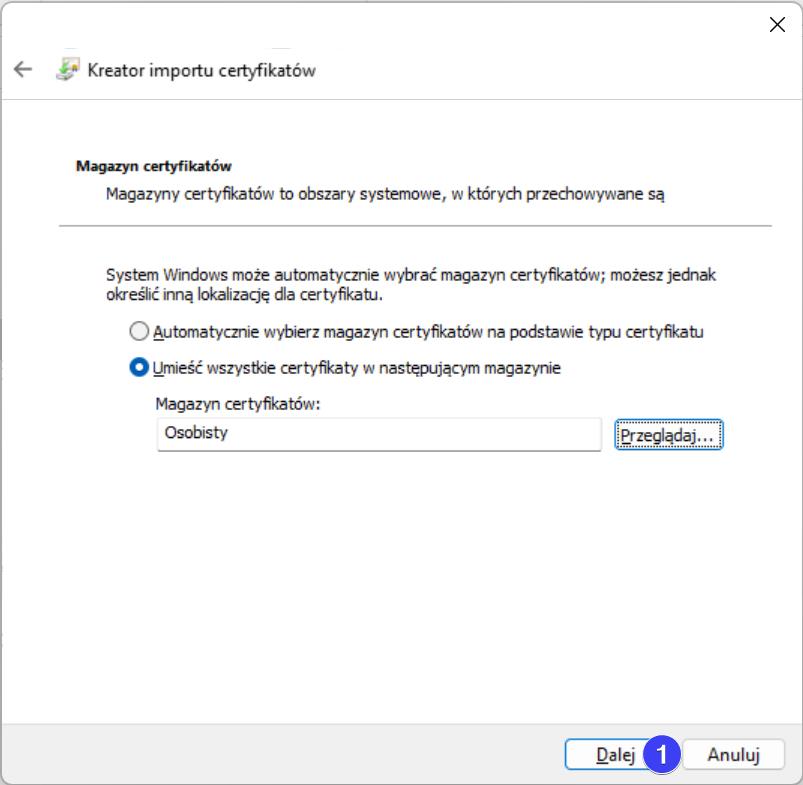Image resolution: width=803 pixels, height=785 pixels.
Task: Select the 'Umieść wszystkie certyfikaty' radio button
Action: click(139, 367)
